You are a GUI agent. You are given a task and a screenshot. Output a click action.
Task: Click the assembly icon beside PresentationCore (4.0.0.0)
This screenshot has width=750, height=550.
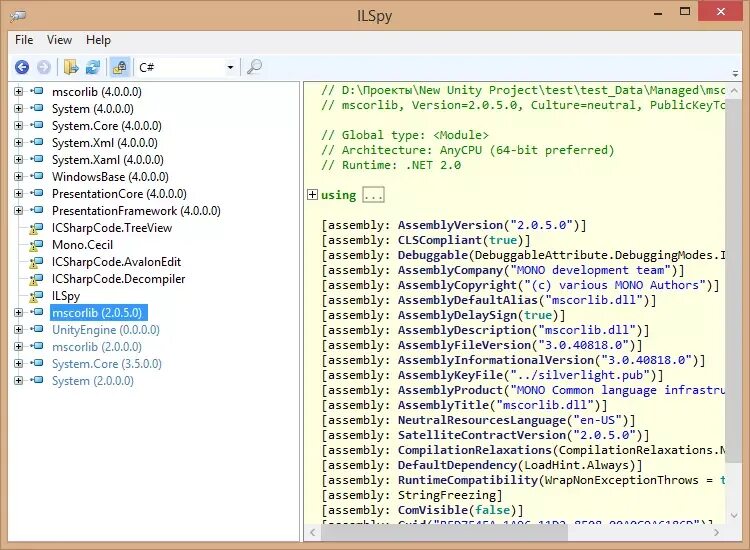coord(37,193)
